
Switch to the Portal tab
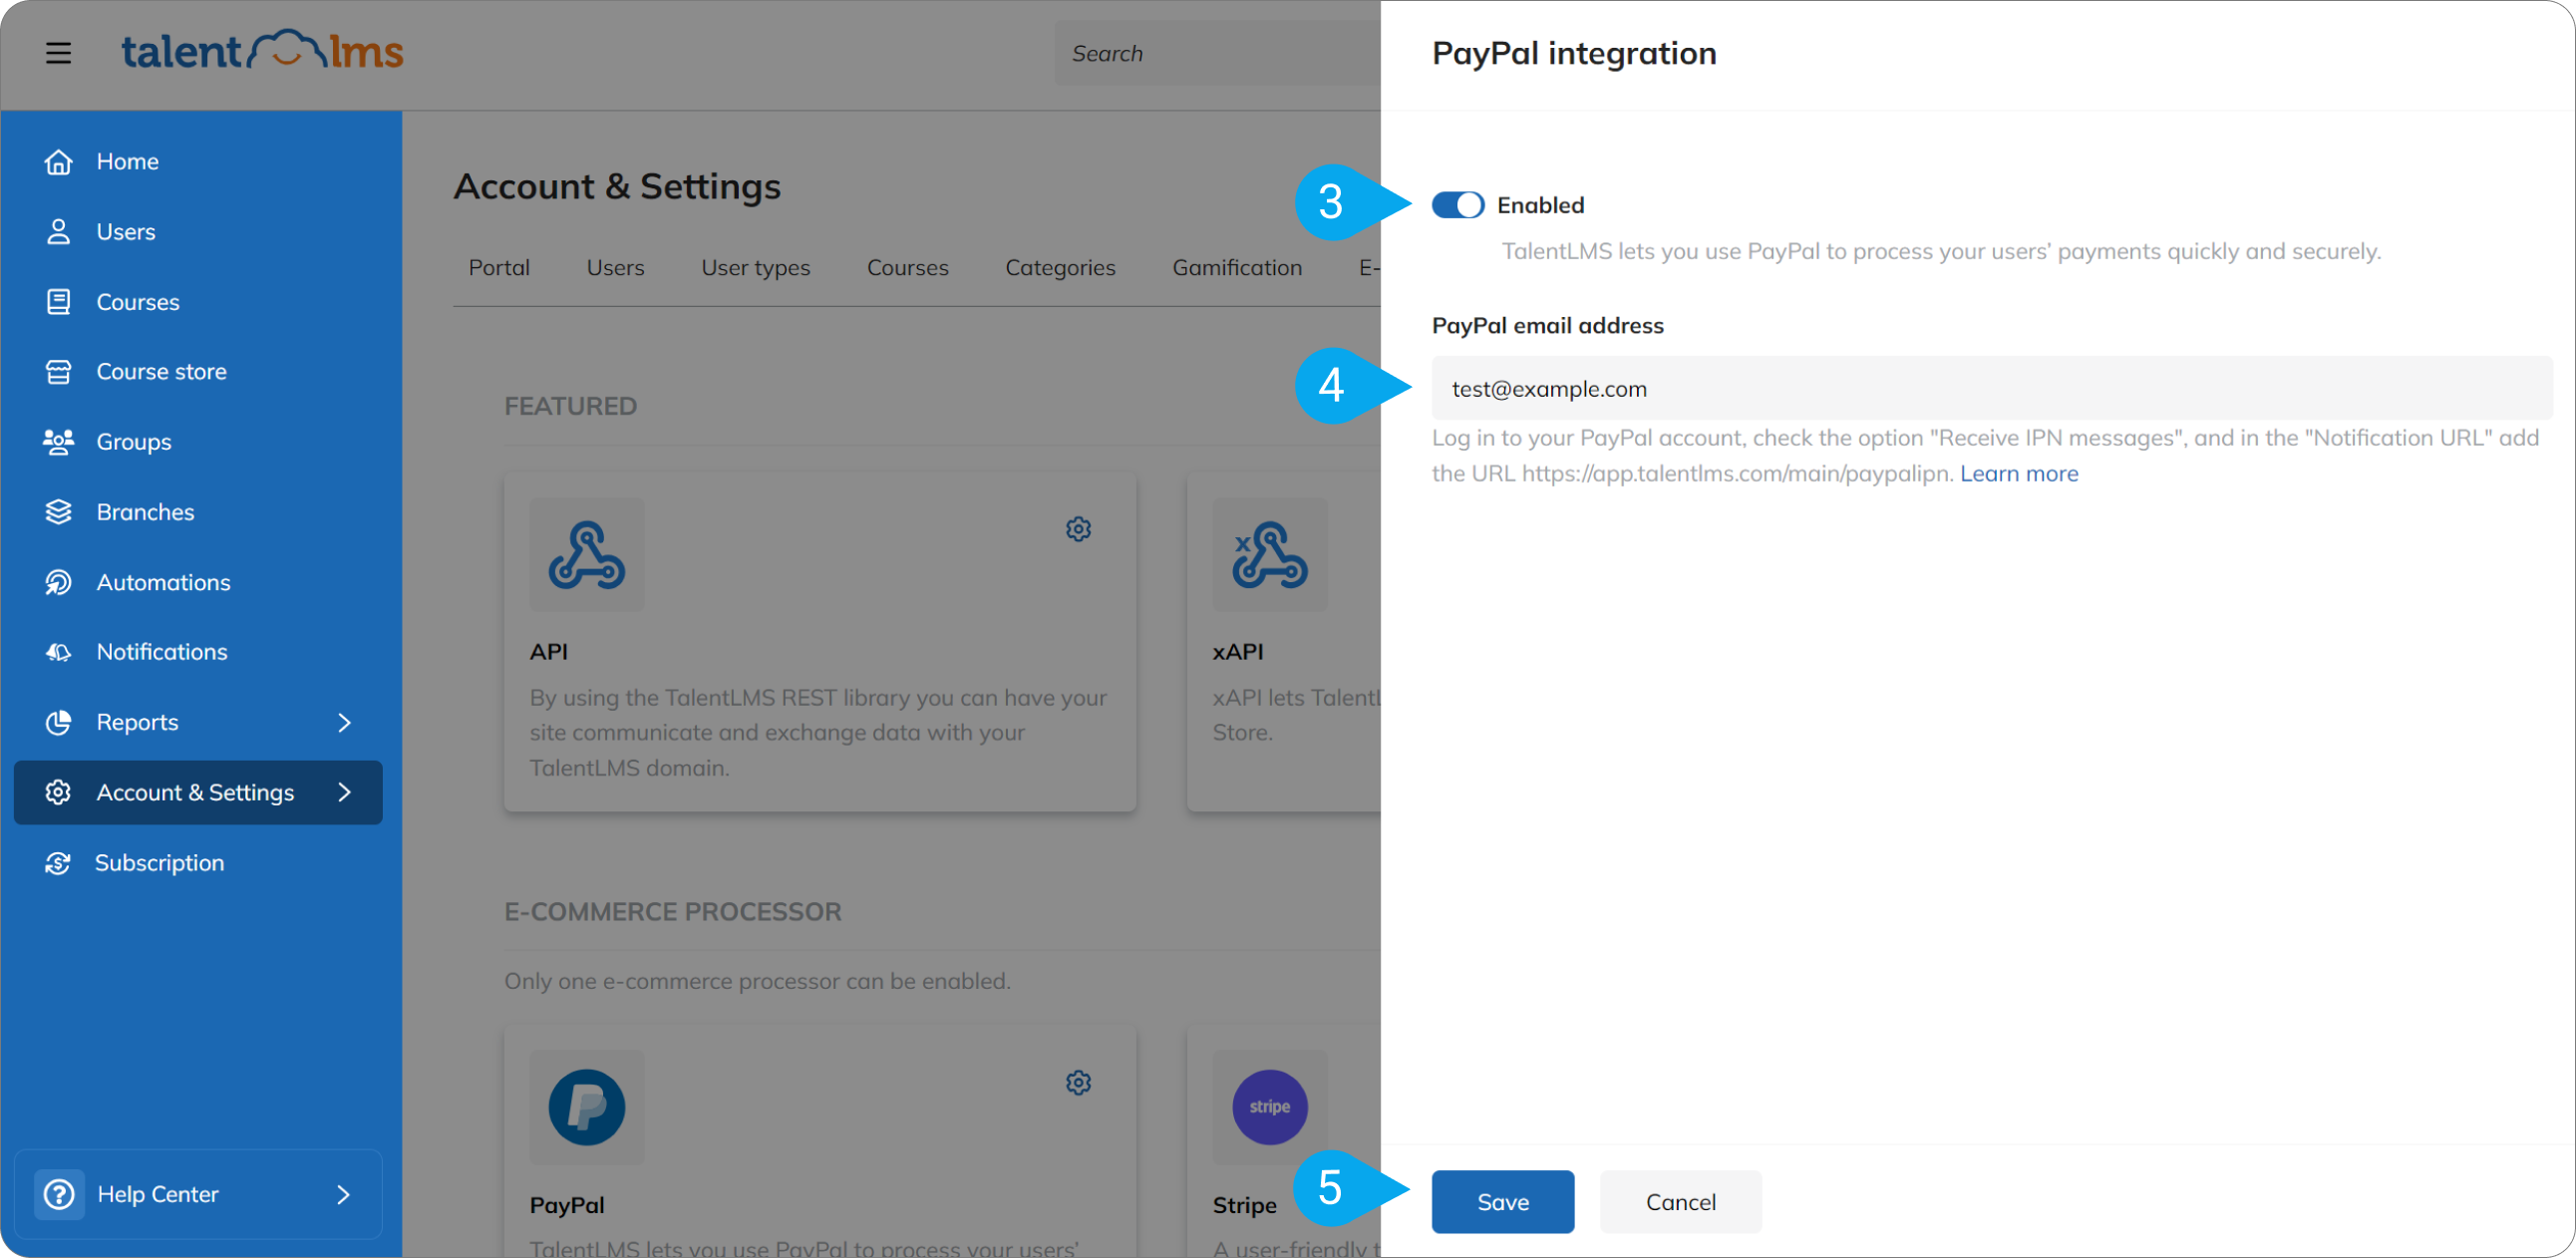click(499, 268)
